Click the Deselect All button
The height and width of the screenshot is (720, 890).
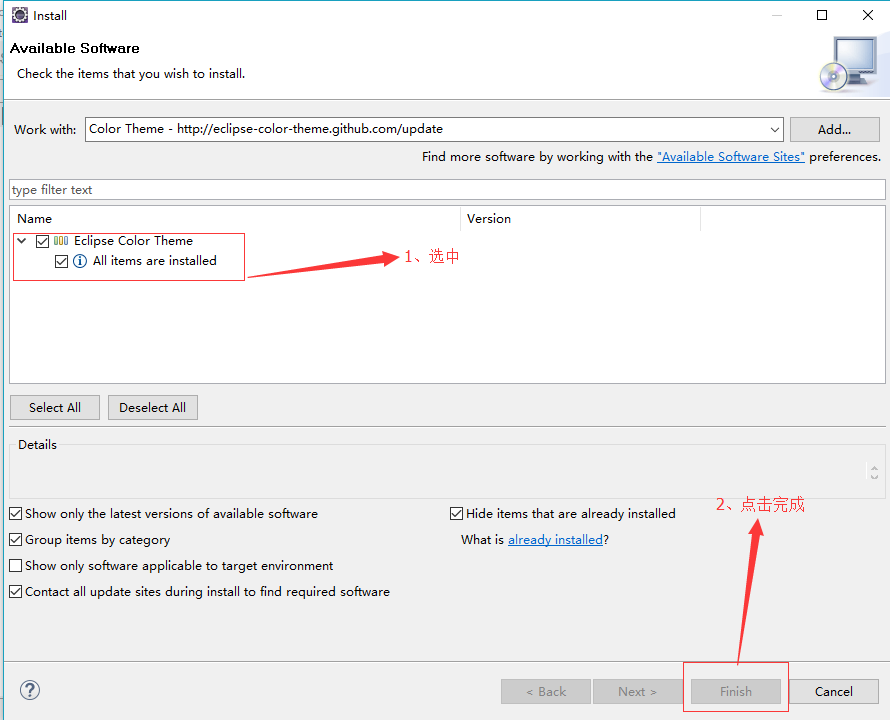[153, 408]
